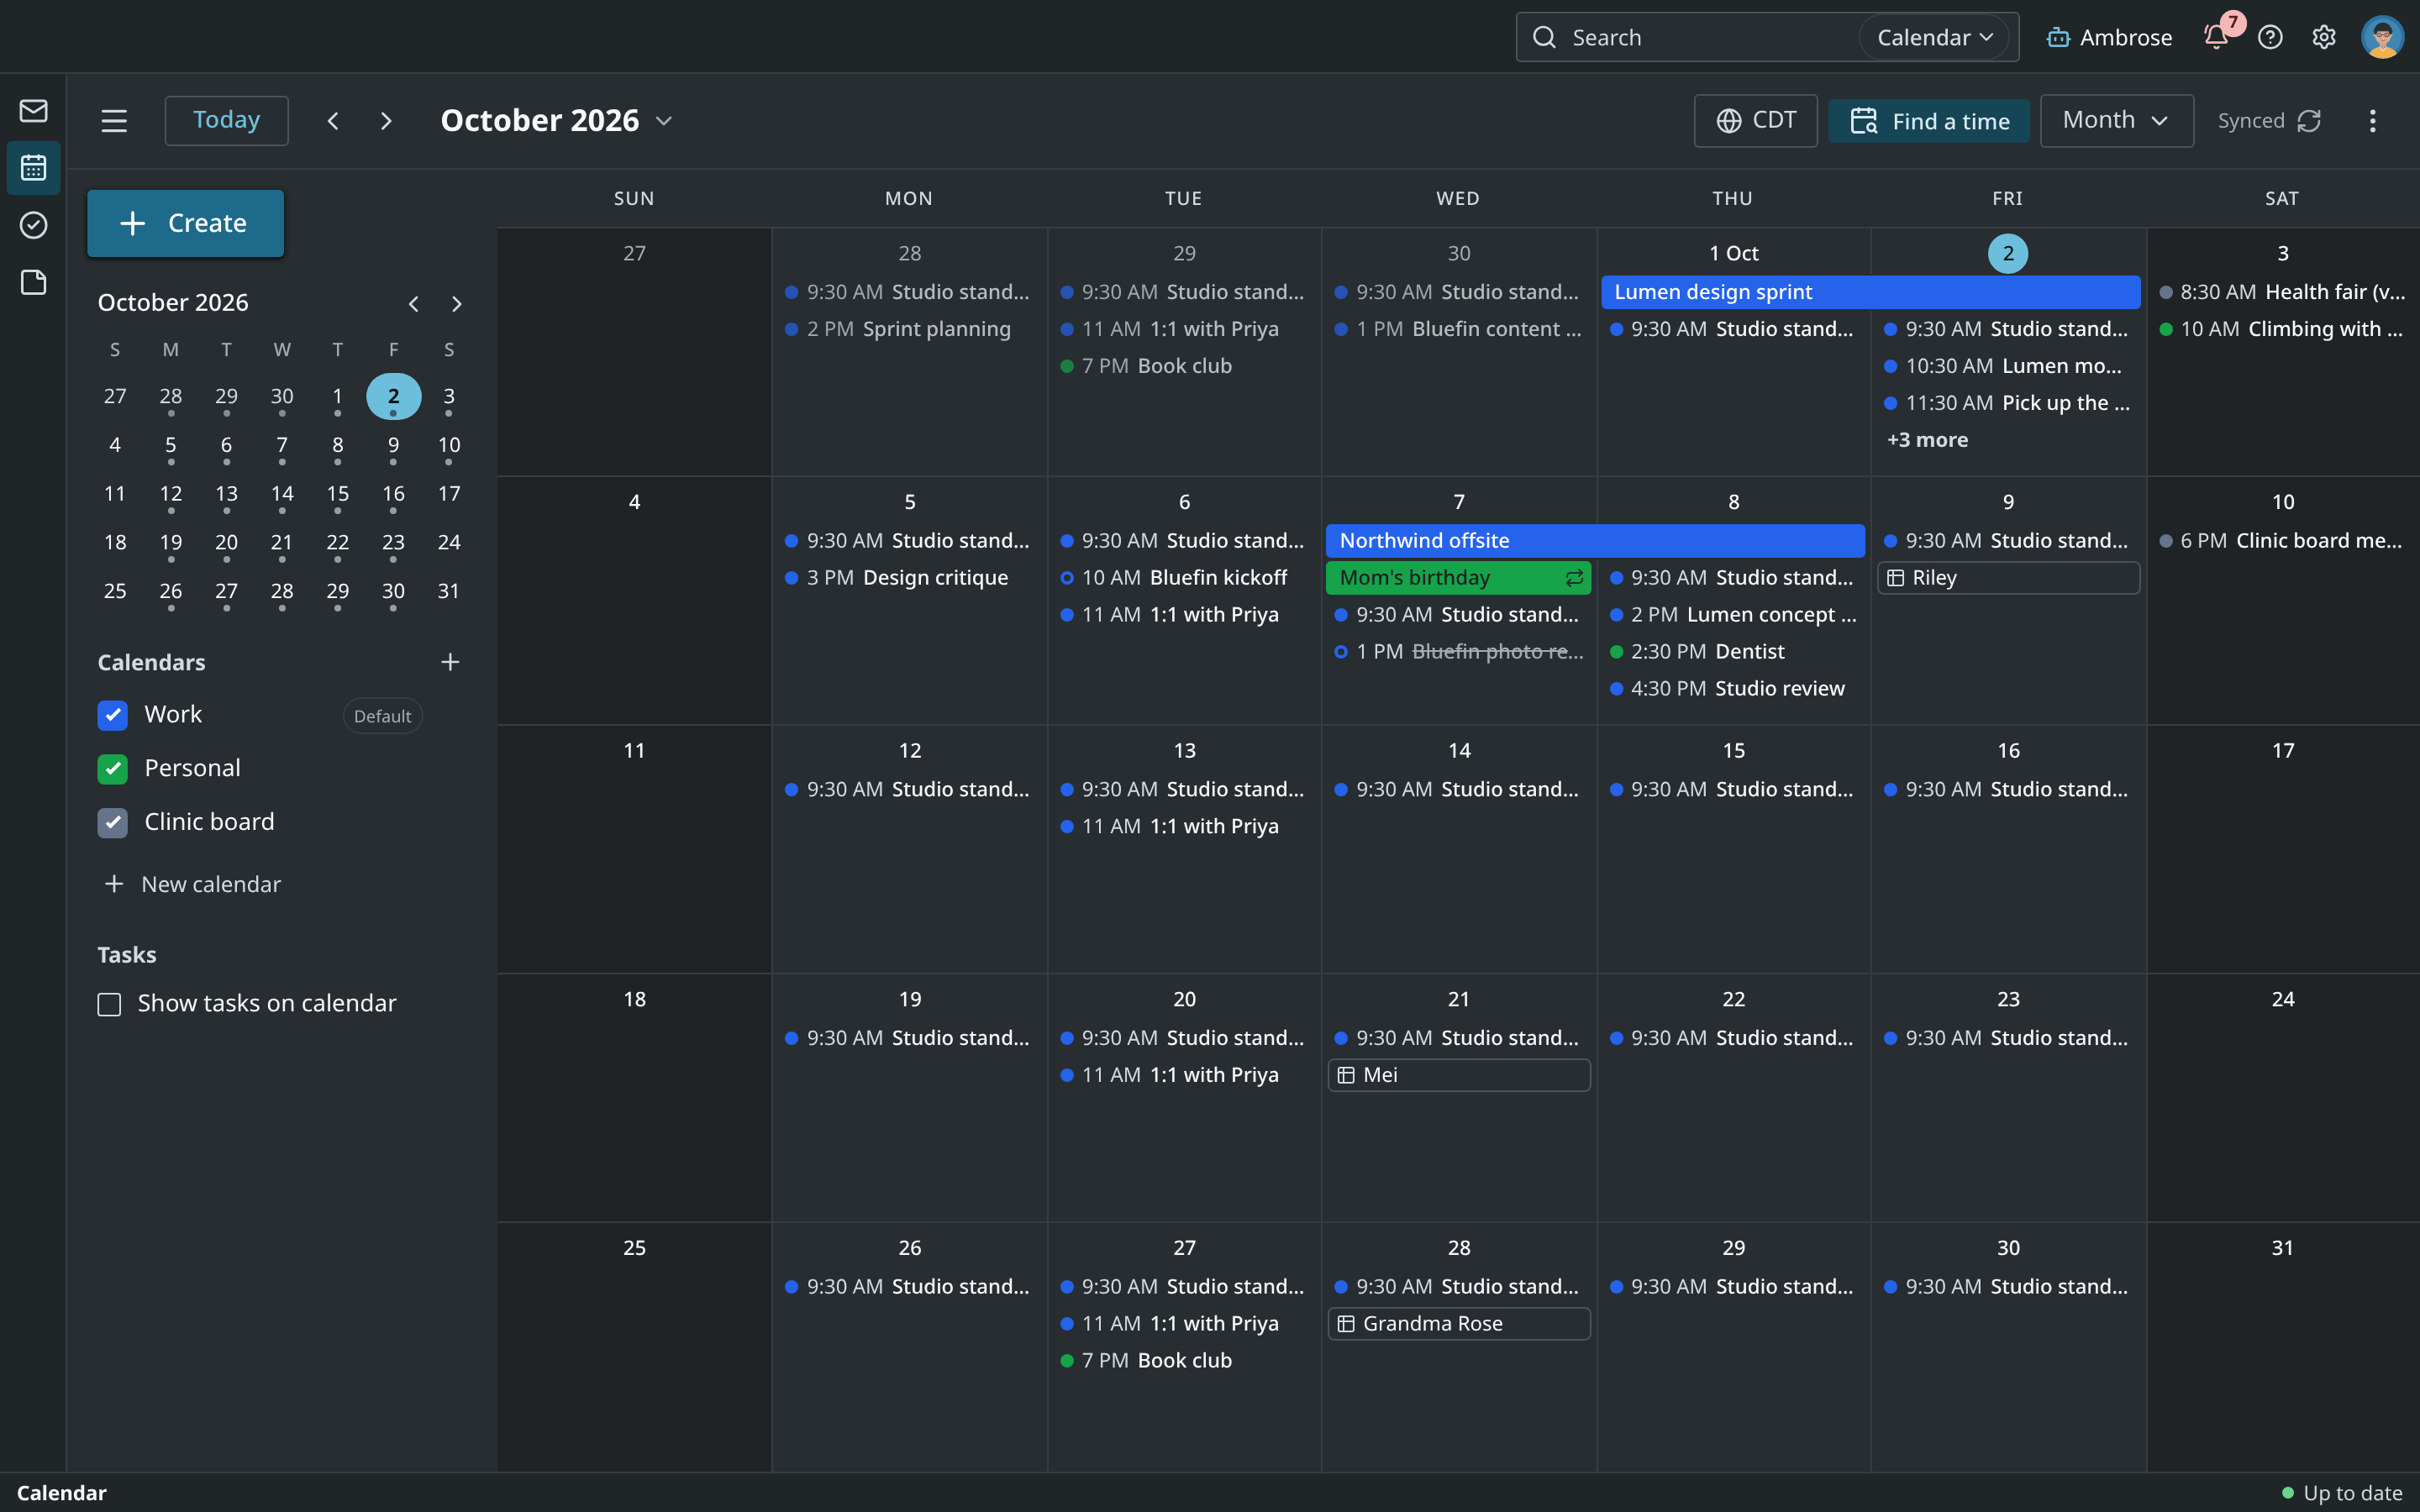
Task: Click the Create button
Action: 185,223
